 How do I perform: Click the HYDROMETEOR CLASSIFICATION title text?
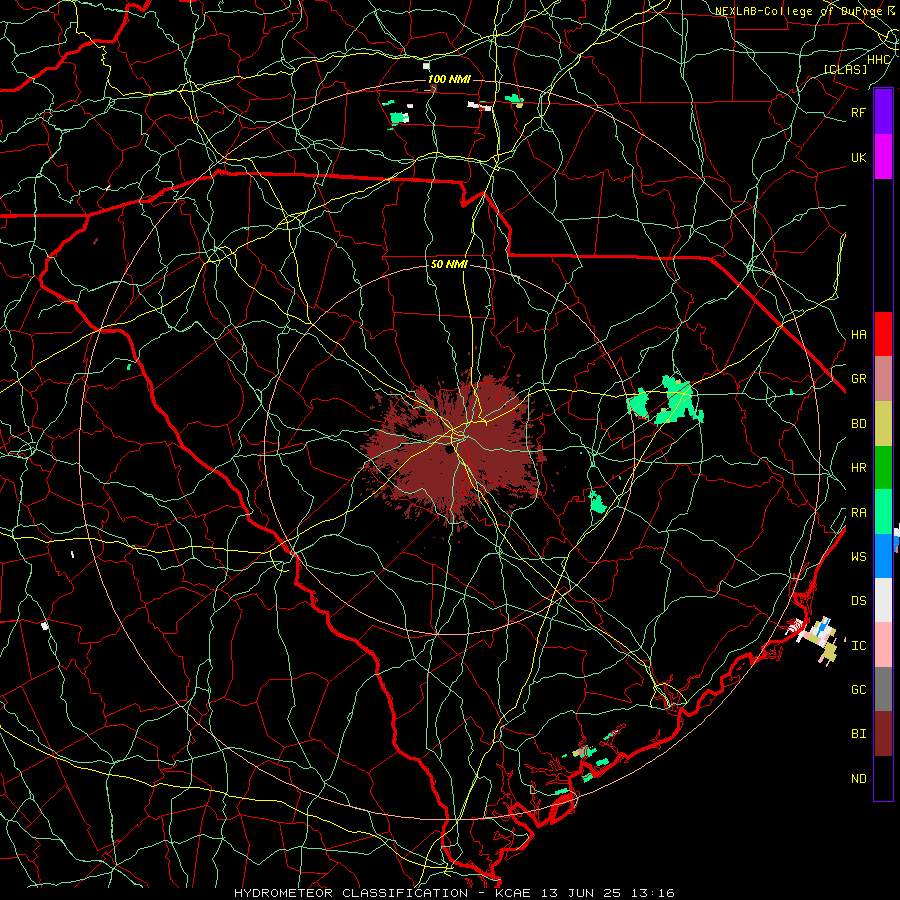351,893
